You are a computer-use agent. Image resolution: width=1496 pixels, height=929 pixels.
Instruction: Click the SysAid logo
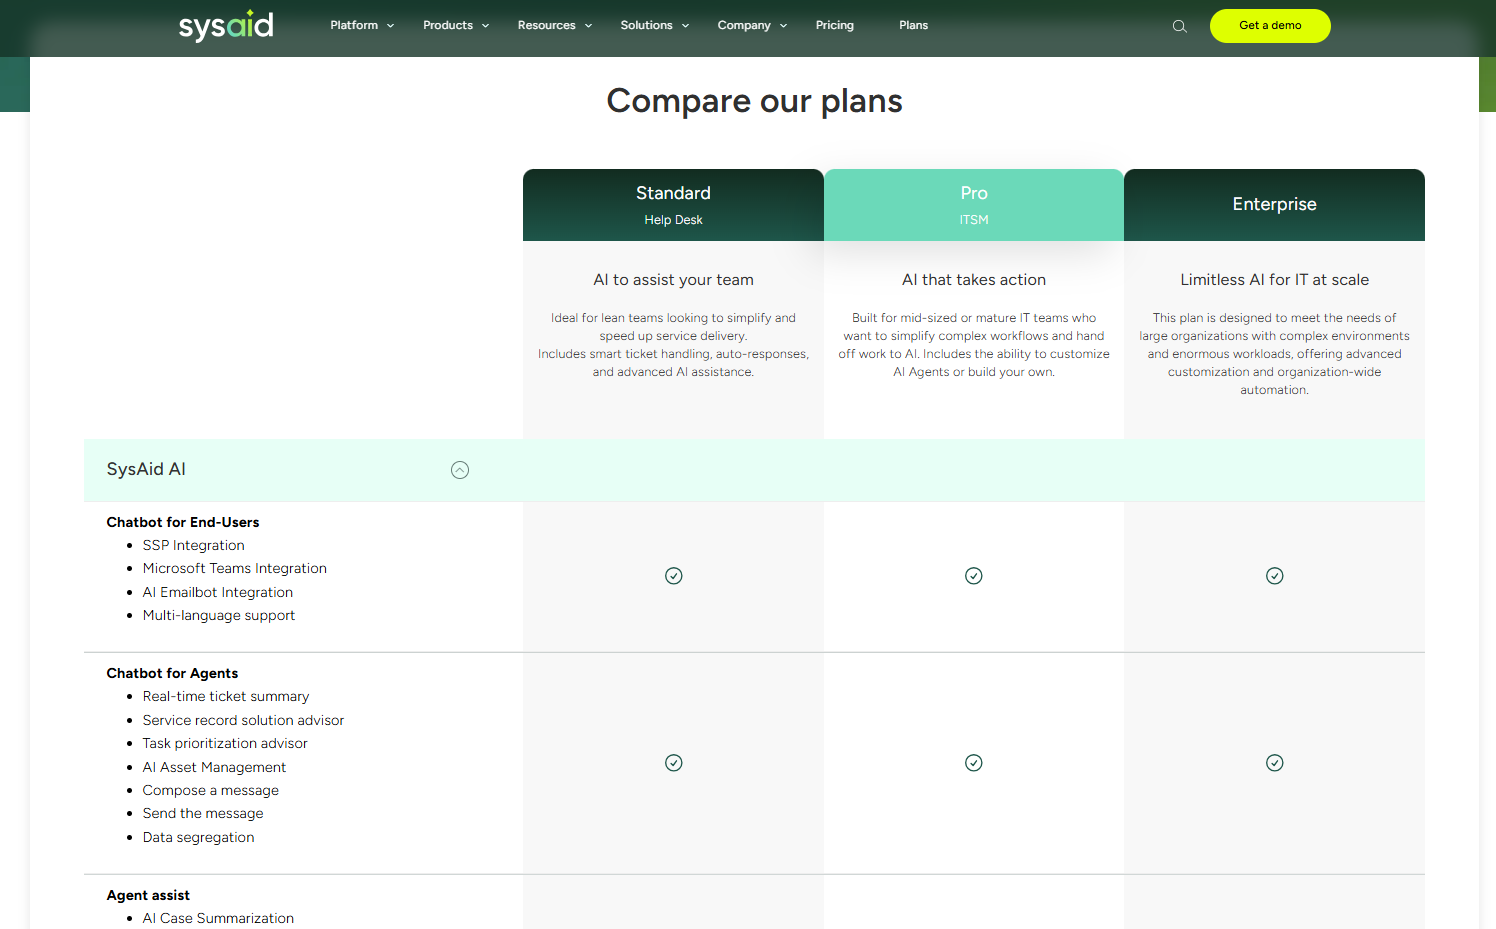click(x=226, y=25)
